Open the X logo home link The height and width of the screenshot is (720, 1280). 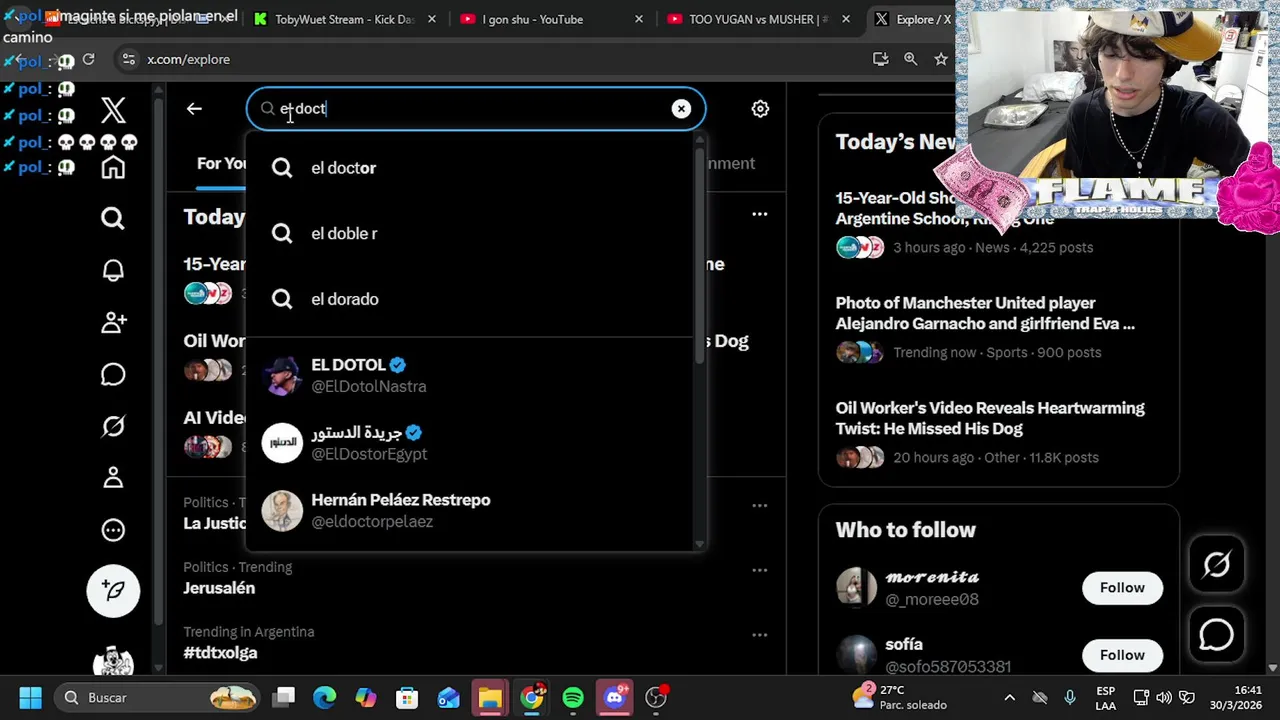coord(113,110)
